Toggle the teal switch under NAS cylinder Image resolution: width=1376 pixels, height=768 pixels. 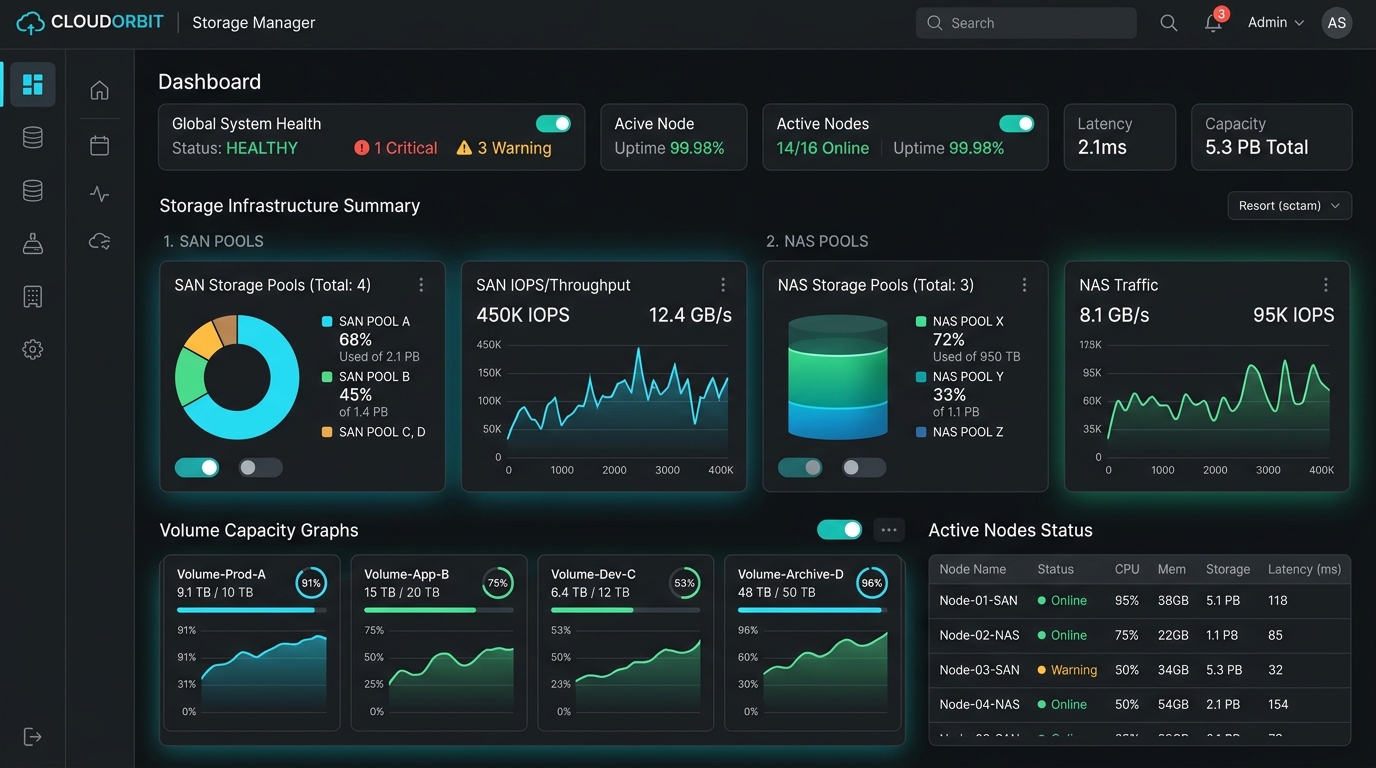(800, 467)
